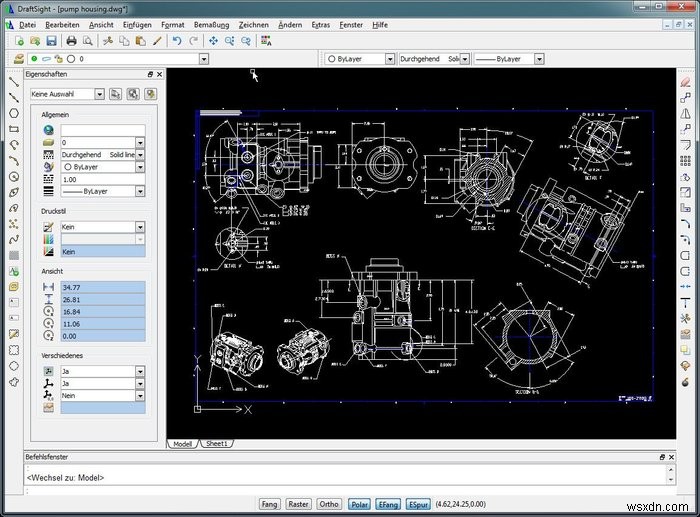Screen dimensions: 700x517
Task: Toggle the Ortho mode button
Action: [329, 504]
